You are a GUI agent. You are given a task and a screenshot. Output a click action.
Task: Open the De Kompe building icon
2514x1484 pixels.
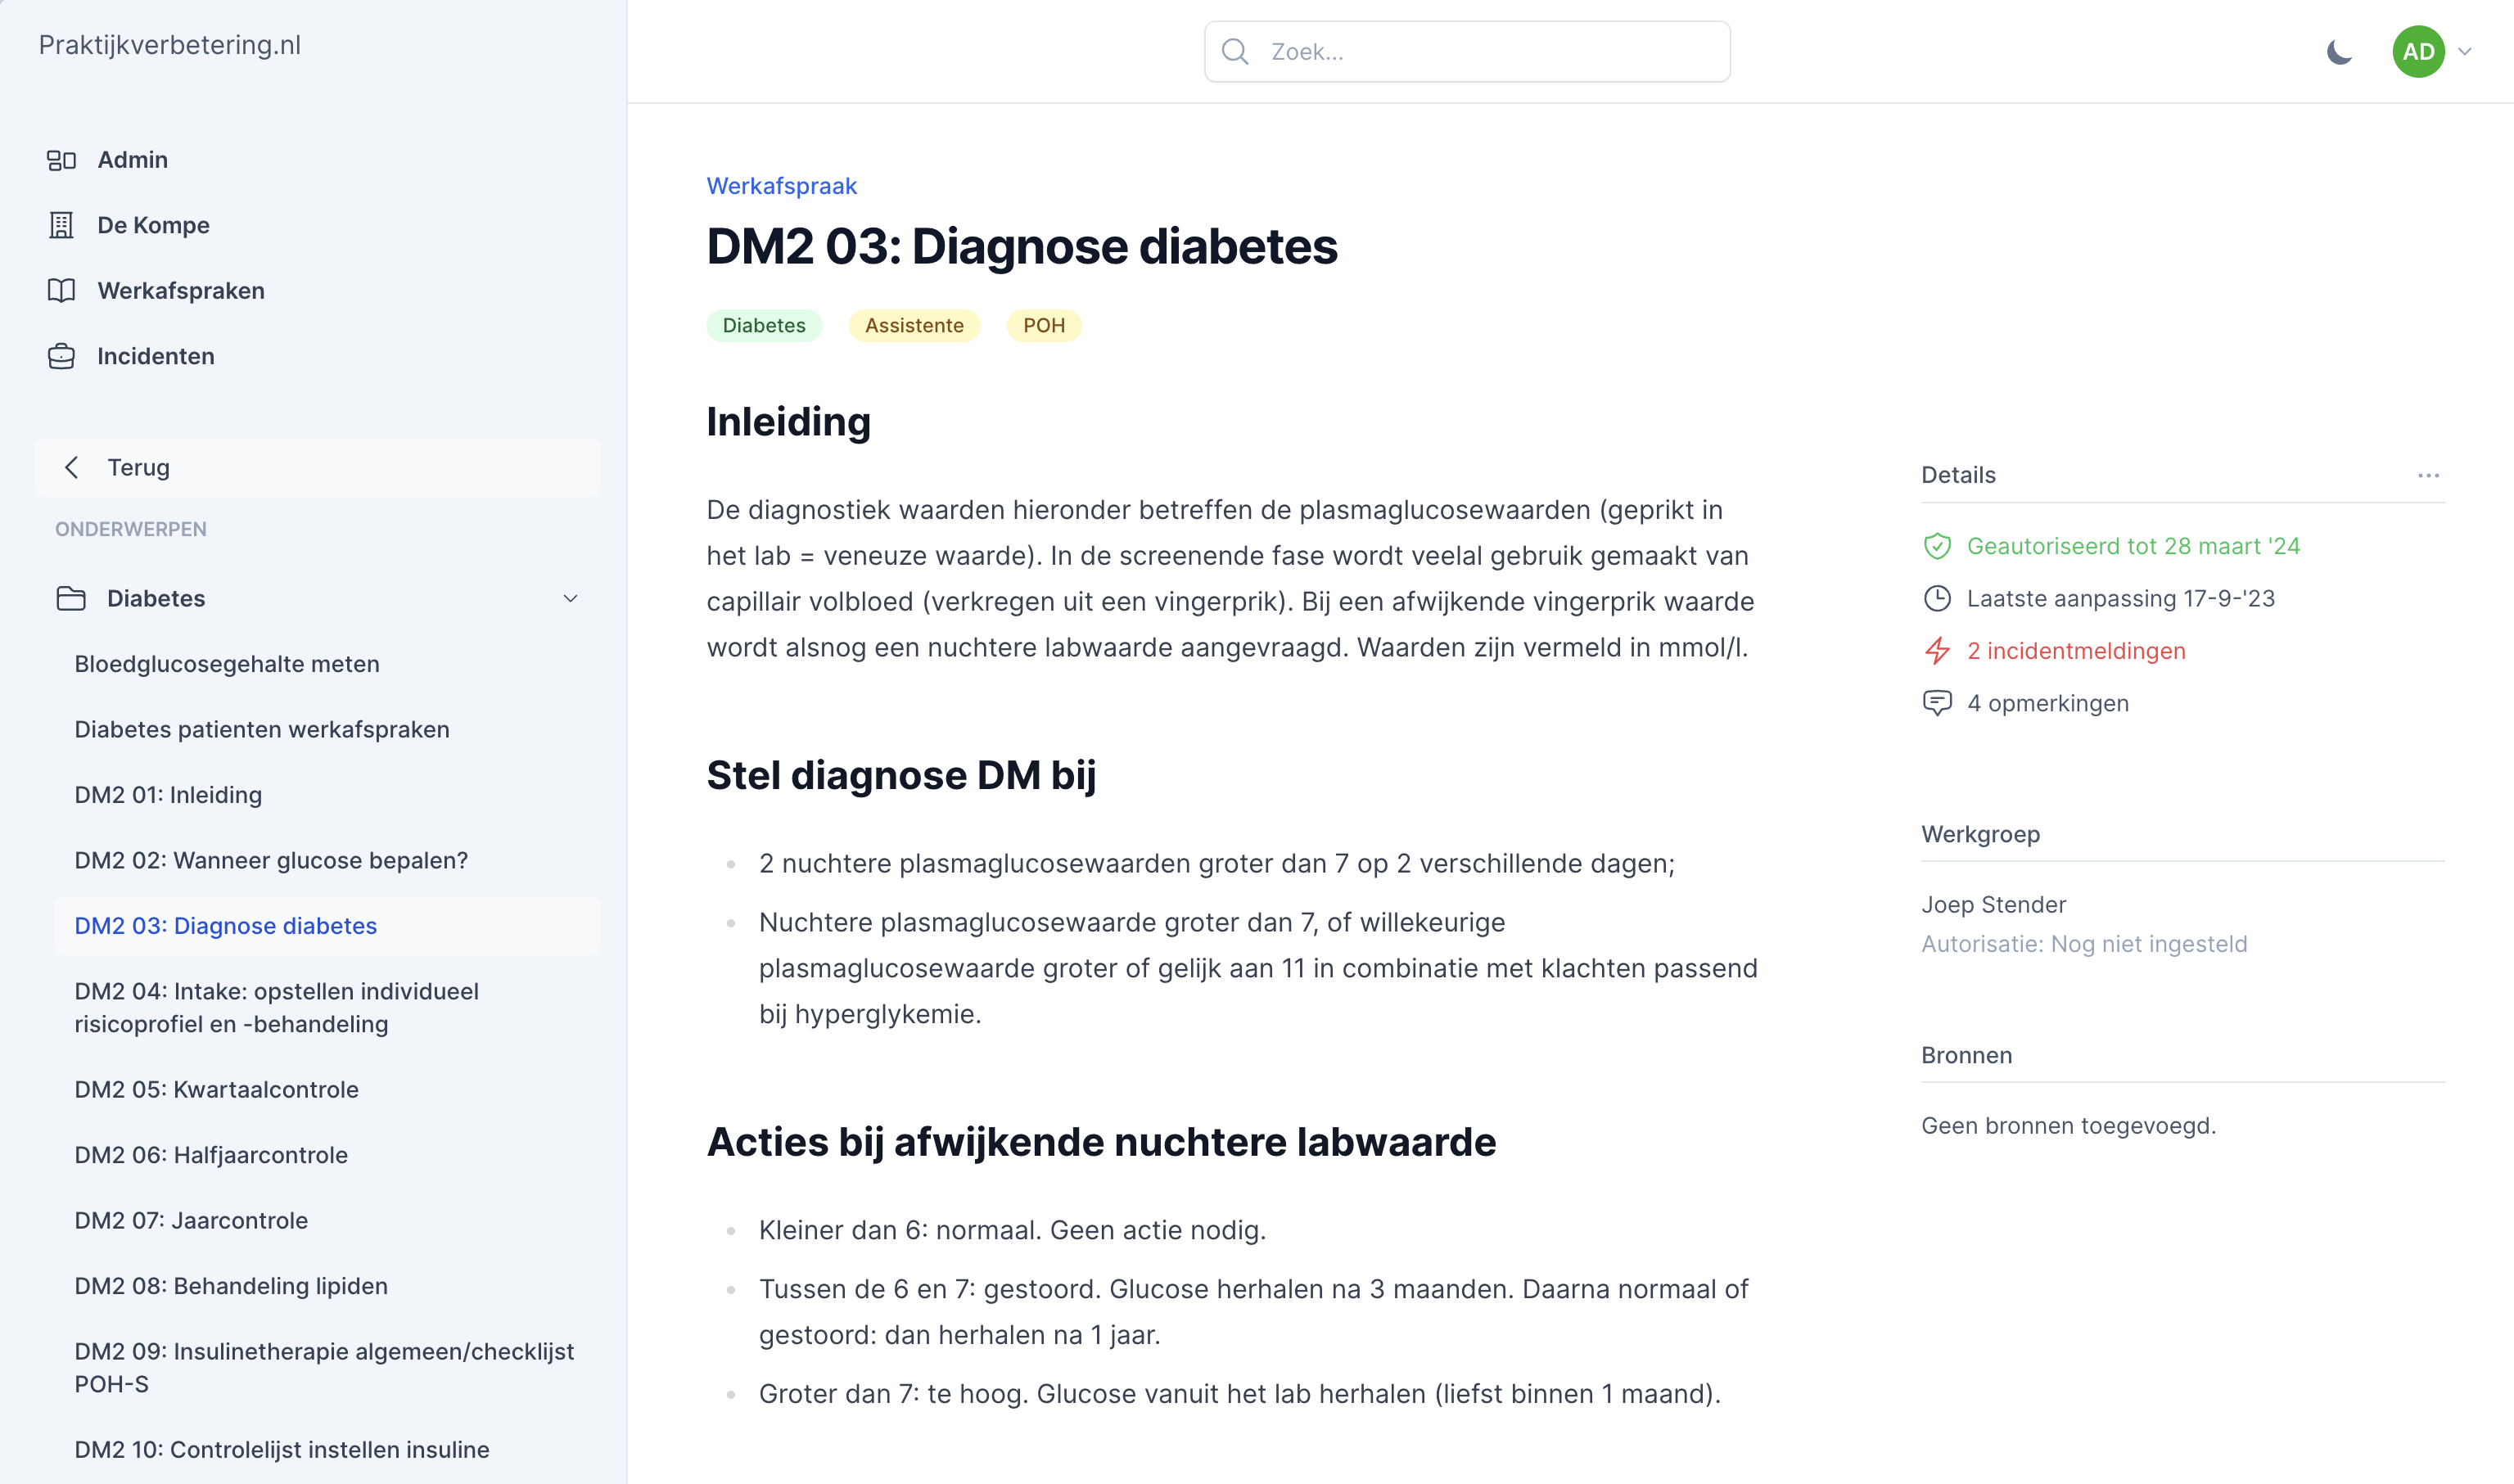coord(61,225)
